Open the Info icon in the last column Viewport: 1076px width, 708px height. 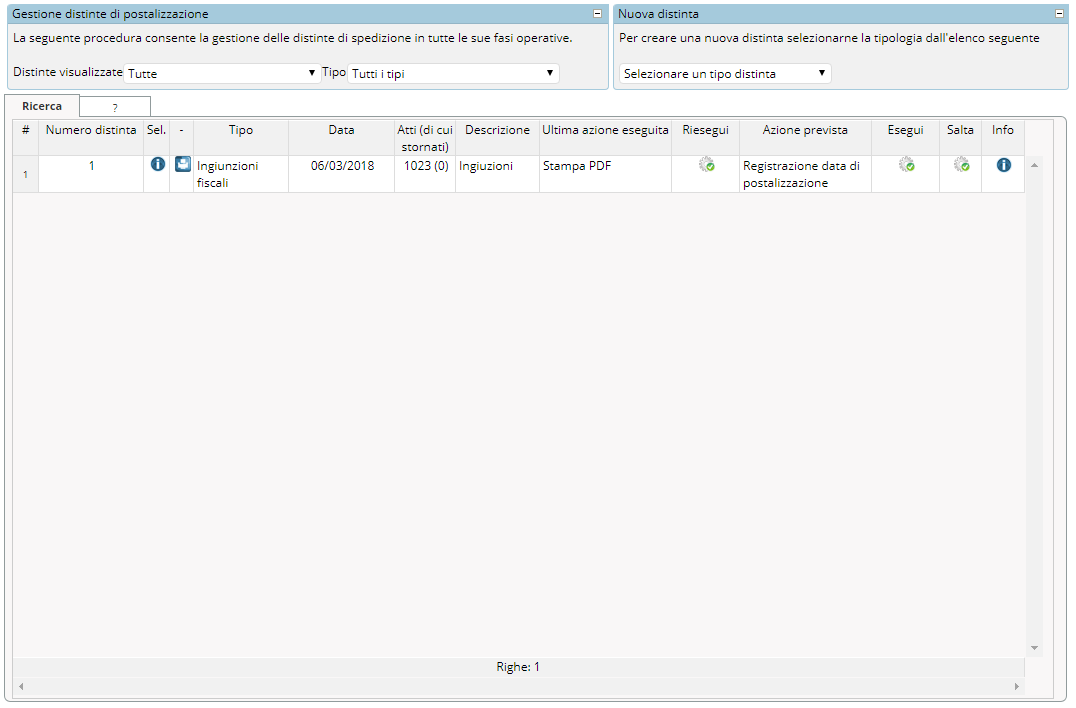click(x=1003, y=165)
